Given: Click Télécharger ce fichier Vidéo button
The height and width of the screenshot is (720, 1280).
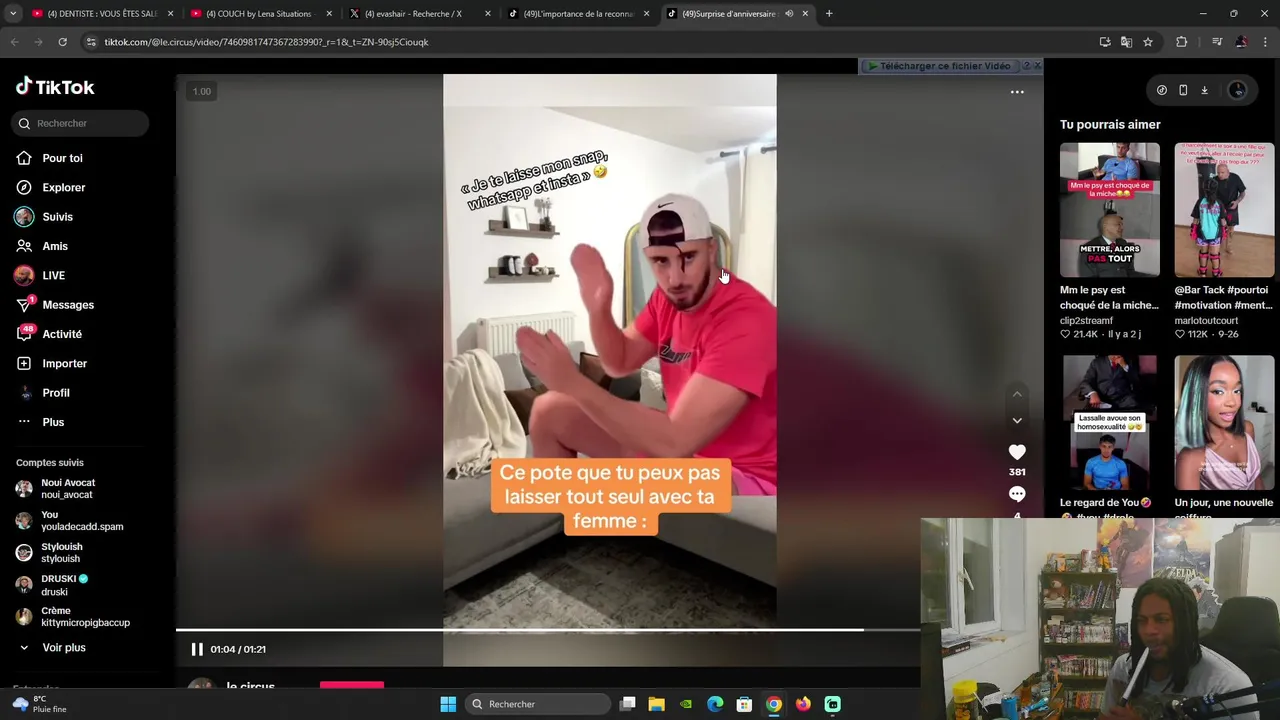Looking at the screenshot, I should 939,66.
